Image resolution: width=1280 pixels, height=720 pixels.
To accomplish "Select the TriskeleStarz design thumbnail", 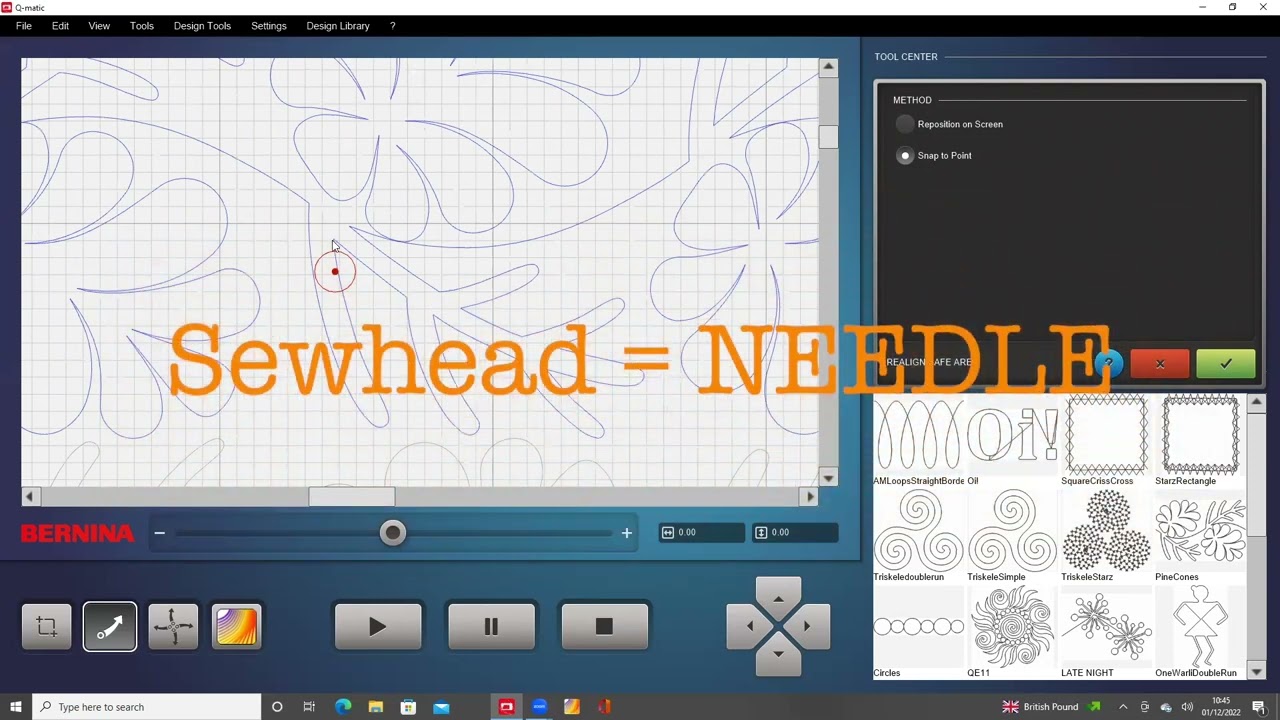I will pos(1106,531).
